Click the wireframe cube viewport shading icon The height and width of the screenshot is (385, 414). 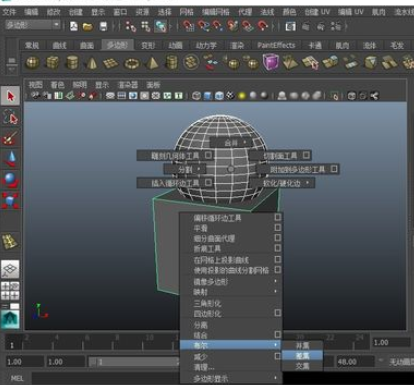[197, 96]
